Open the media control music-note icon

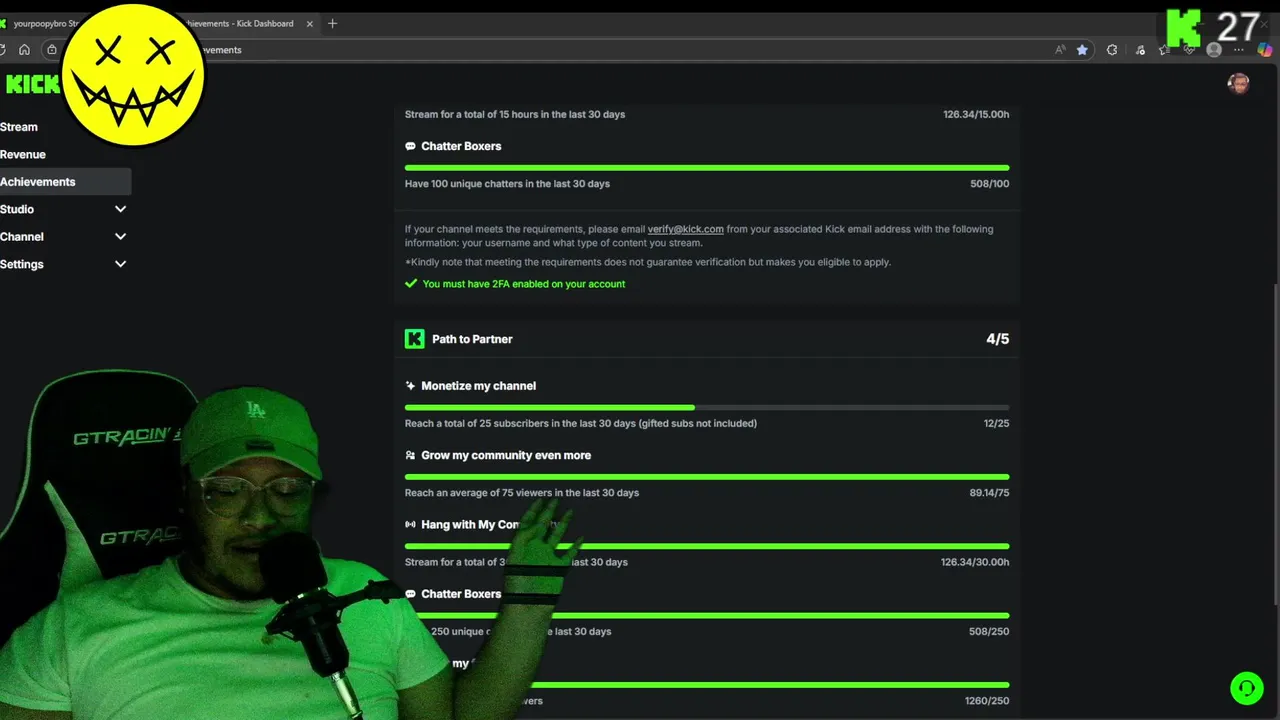[1140, 50]
